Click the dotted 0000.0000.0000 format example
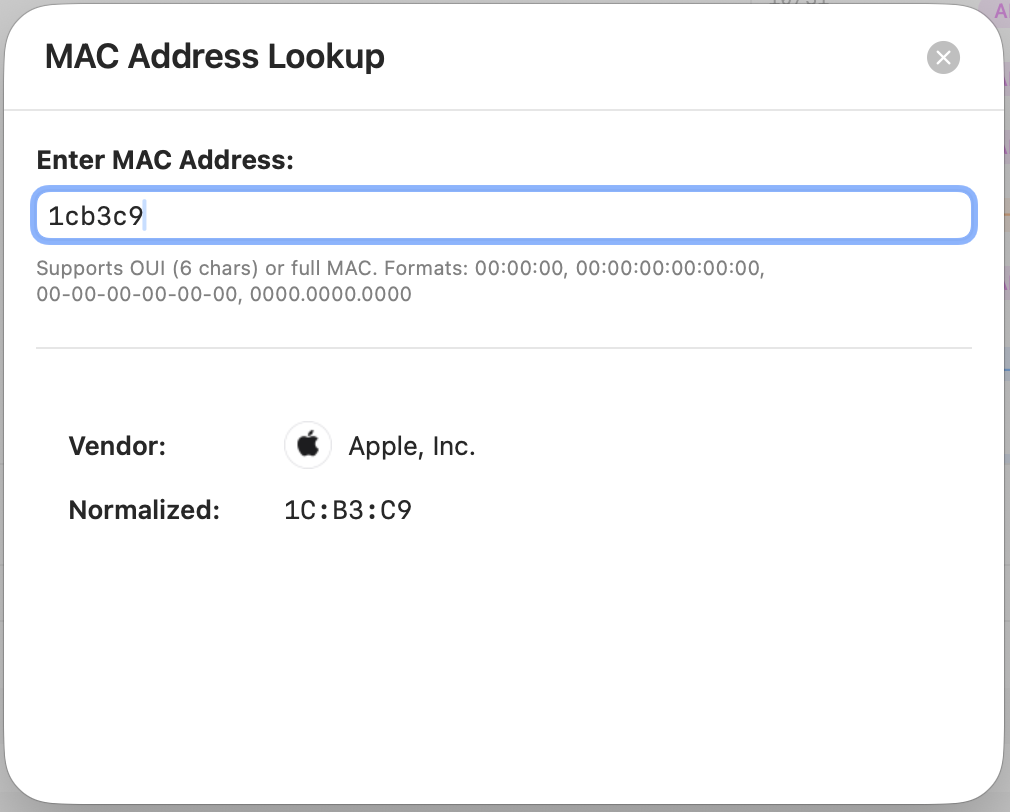1010x812 pixels. coord(329,295)
